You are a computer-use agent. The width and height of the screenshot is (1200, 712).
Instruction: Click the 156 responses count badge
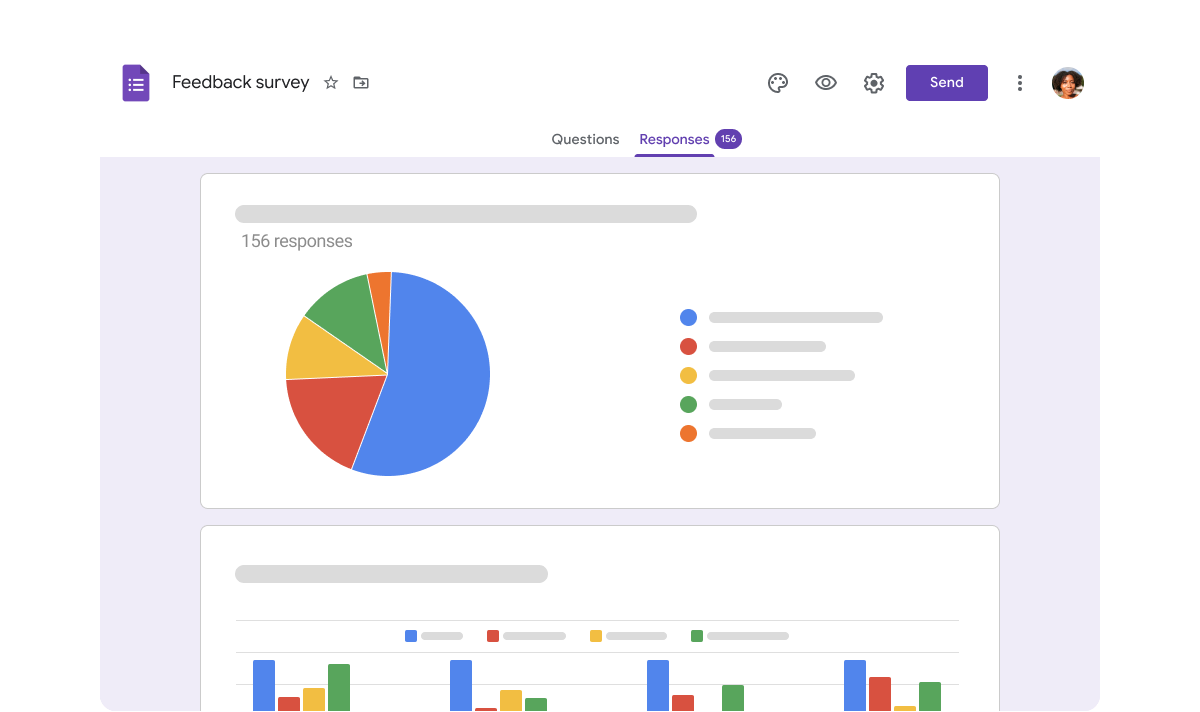click(x=728, y=139)
